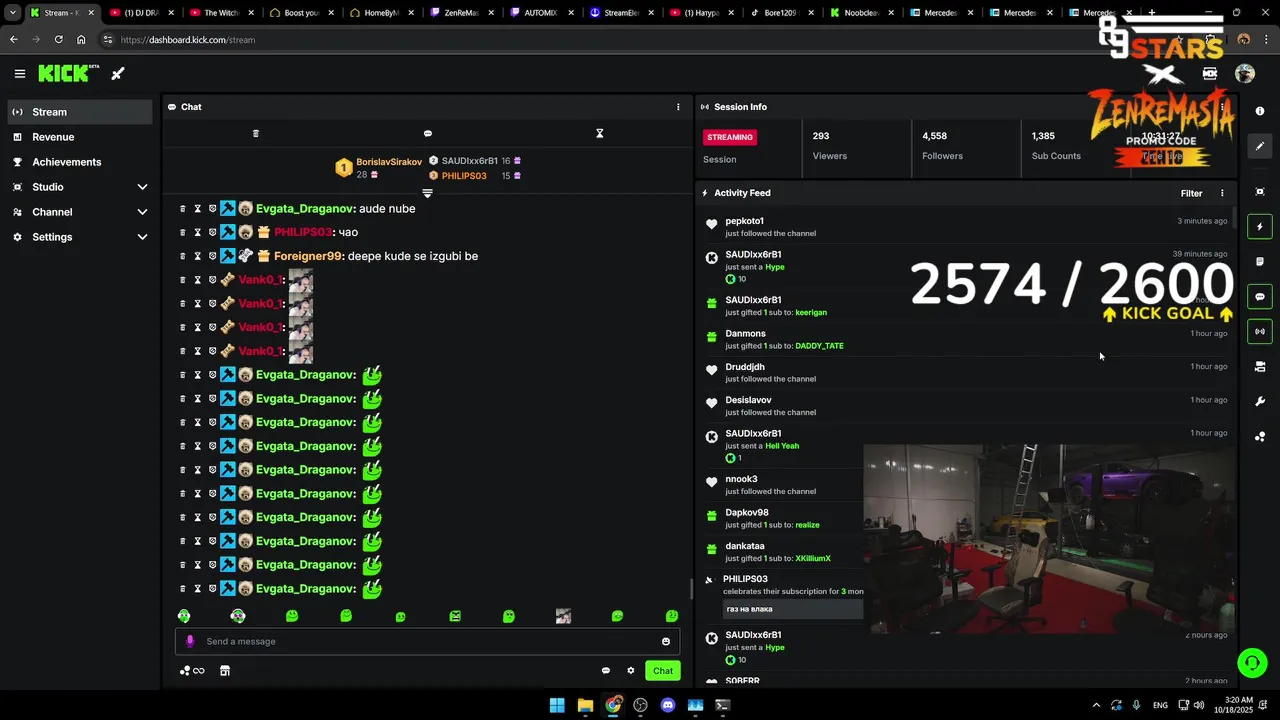This screenshot has height=720, width=1280.
Task: Open Windows Start menu
Action: (557, 705)
